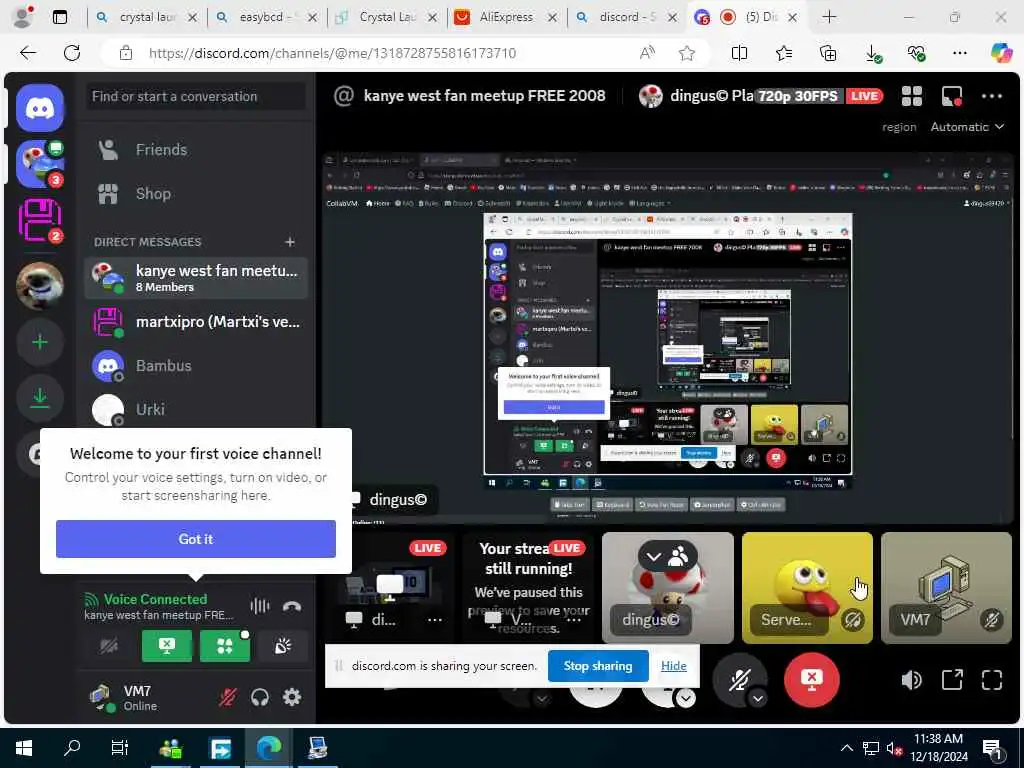This screenshot has width=1024, height=768.
Task: Open User Settings gear icon
Action: [292, 697]
